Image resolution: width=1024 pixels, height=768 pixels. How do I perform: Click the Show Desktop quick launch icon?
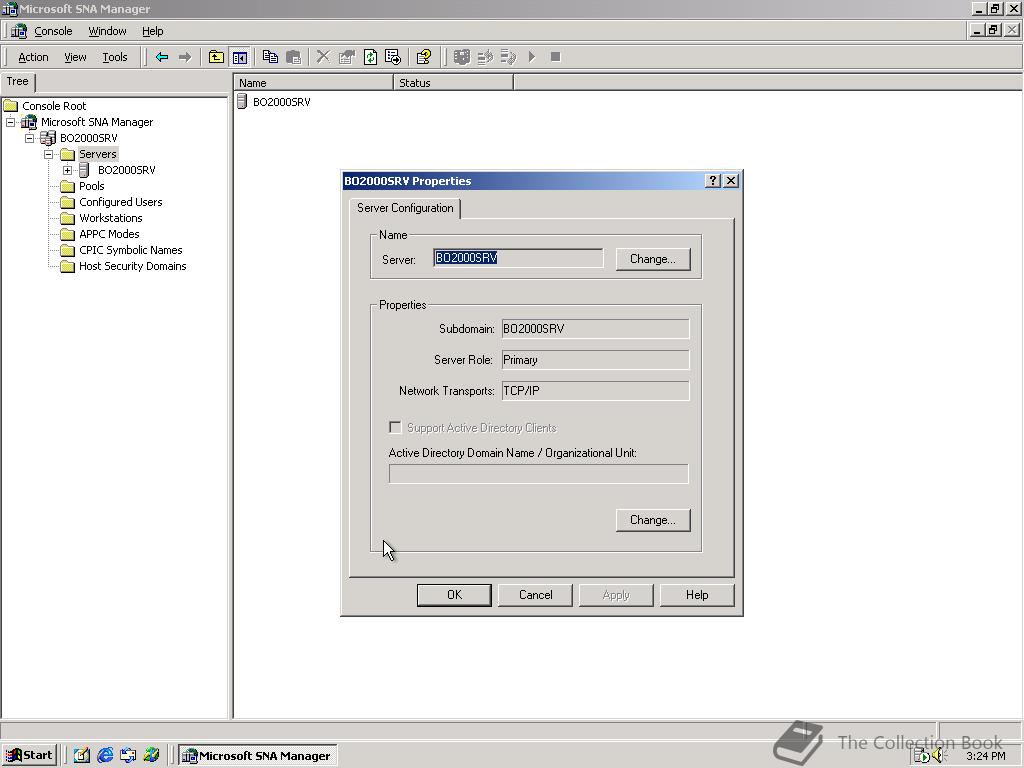tap(82, 755)
